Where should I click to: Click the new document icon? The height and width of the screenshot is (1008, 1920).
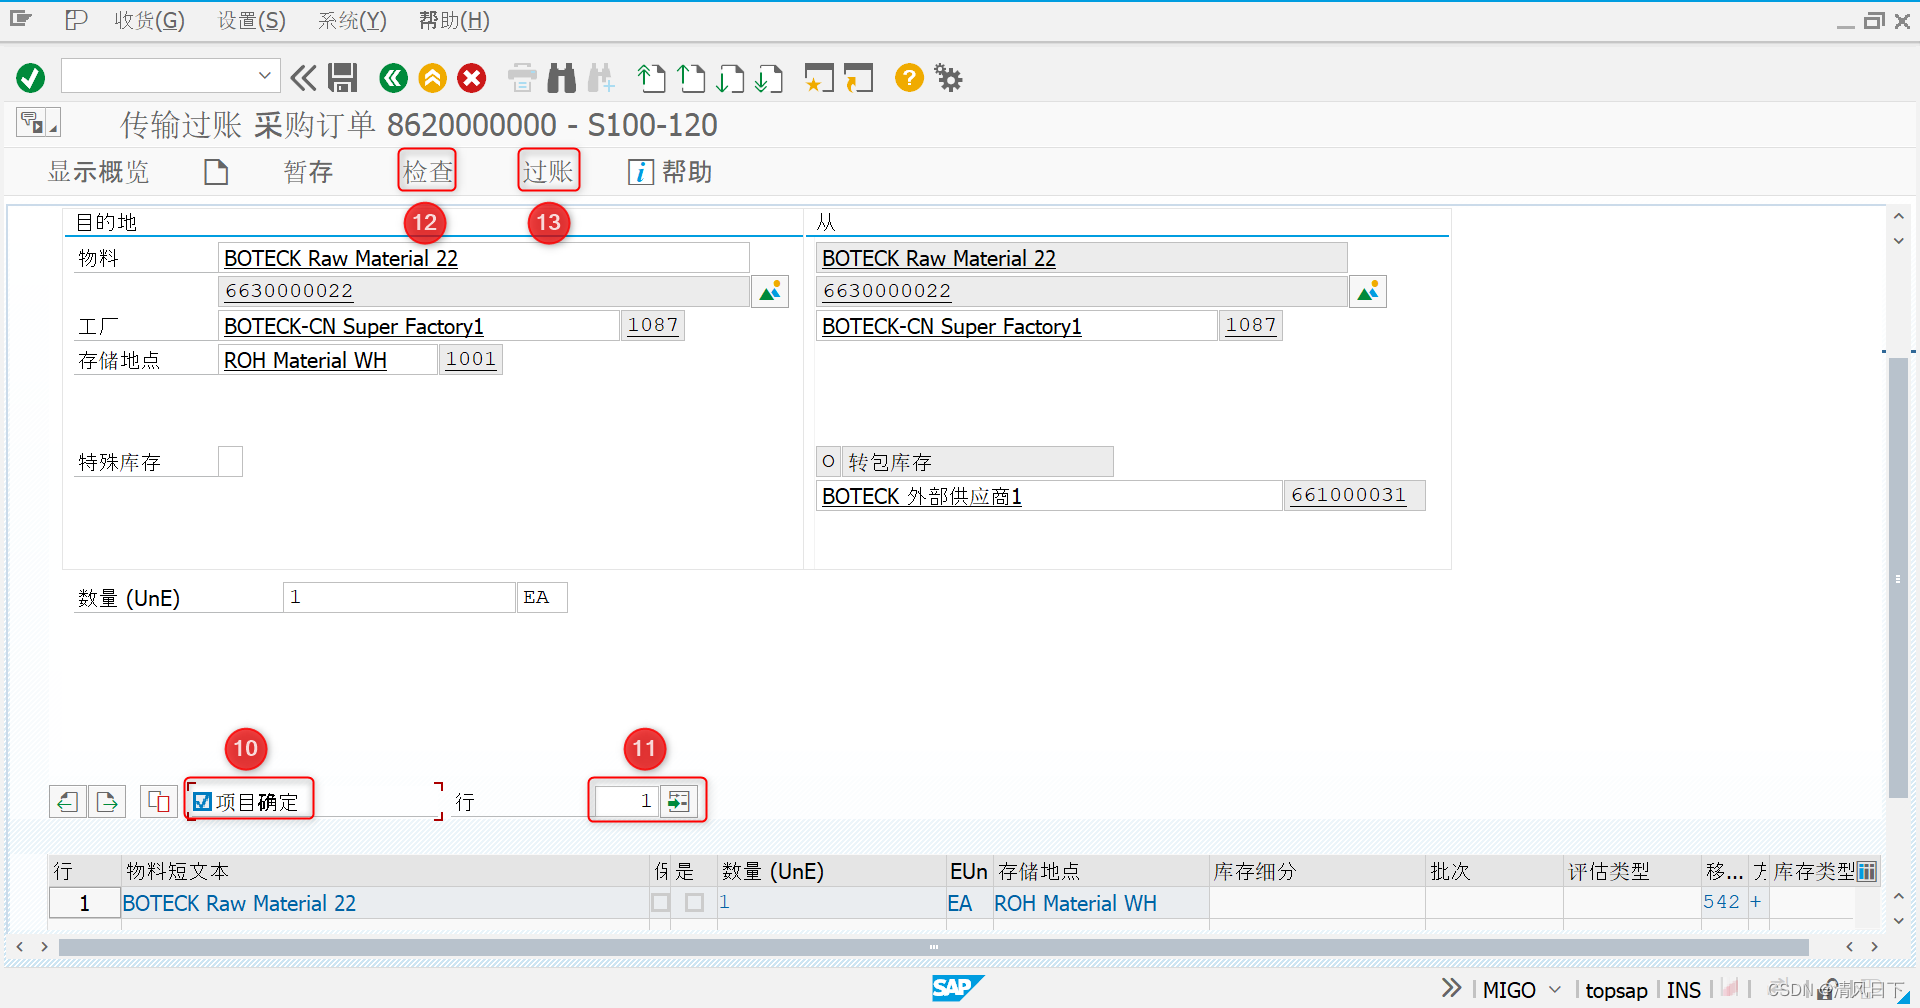click(x=216, y=172)
